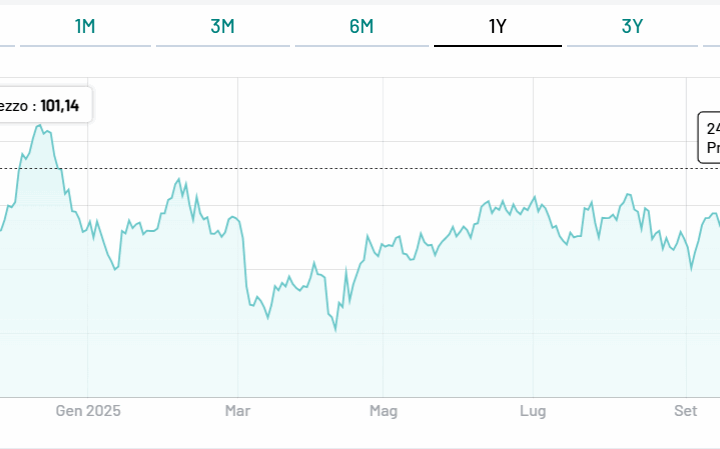
Task: Switch chart to the 3M range
Action: click(x=222, y=27)
